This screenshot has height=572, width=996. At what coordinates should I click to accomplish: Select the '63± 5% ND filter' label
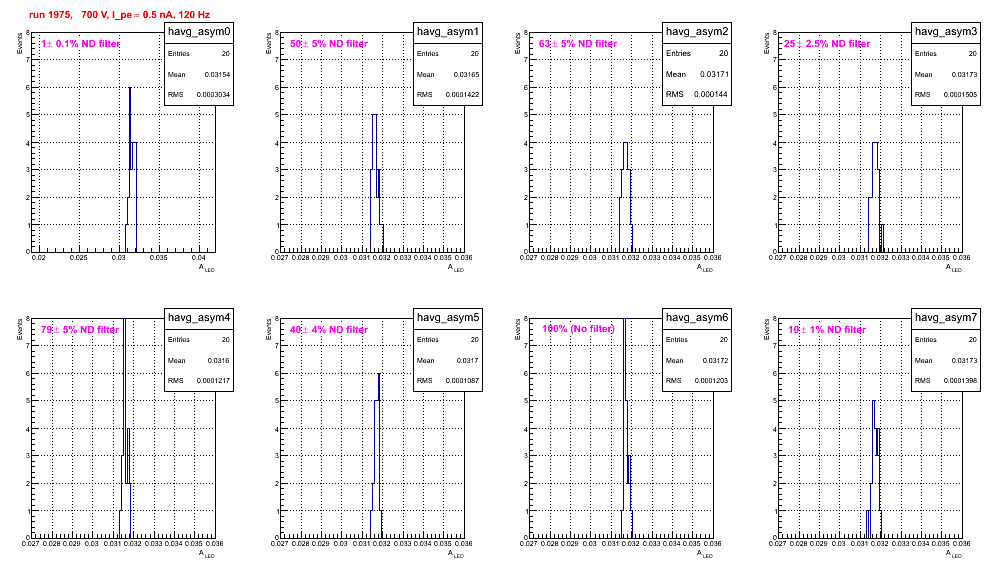578,44
